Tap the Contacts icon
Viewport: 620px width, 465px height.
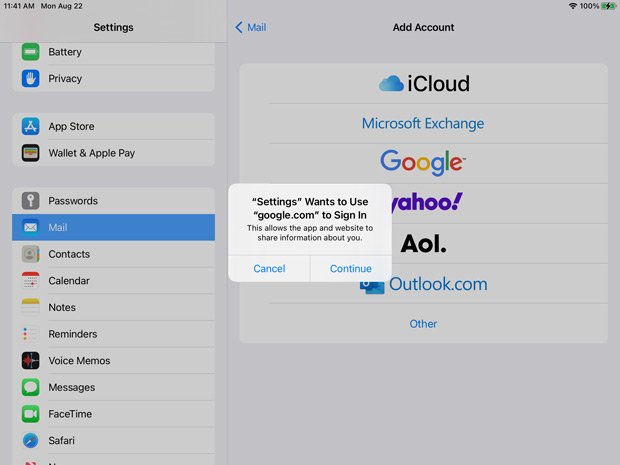[x=30, y=254]
